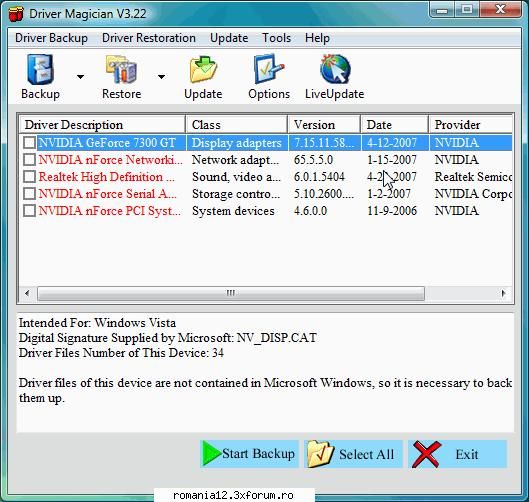Sort by the Date column header

[x=395, y=125]
